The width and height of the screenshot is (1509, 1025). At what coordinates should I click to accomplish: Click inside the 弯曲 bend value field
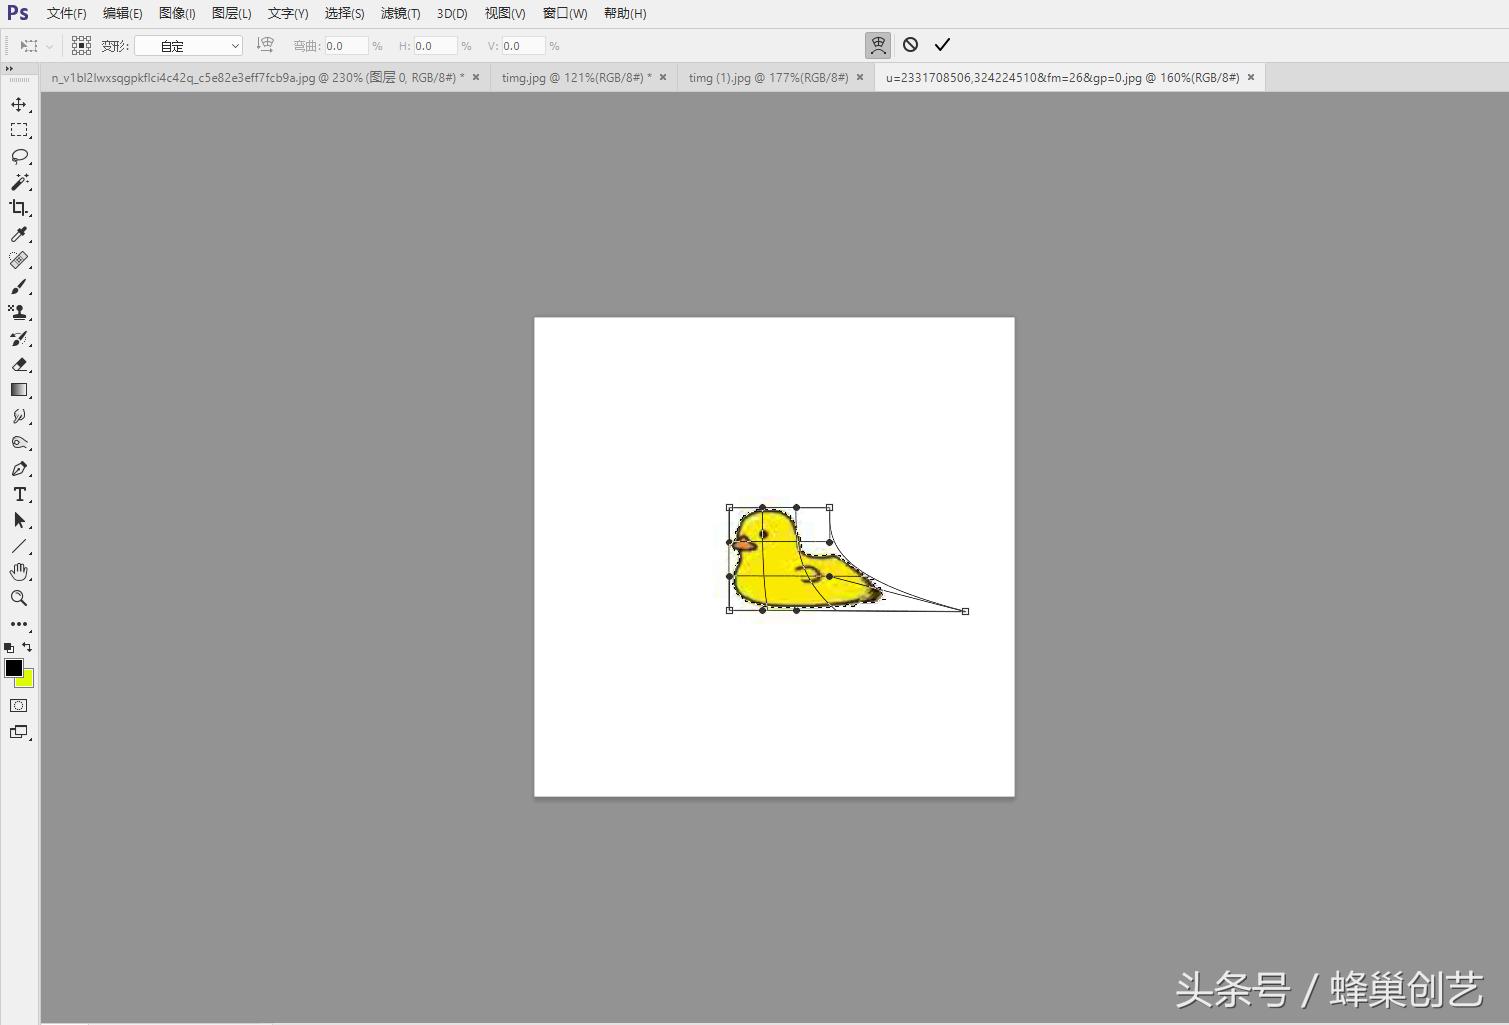[x=345, y=45]
